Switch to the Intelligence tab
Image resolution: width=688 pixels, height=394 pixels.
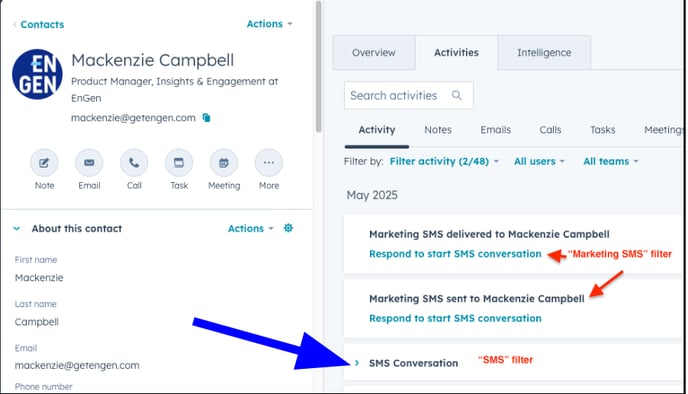tap(544, 53)
